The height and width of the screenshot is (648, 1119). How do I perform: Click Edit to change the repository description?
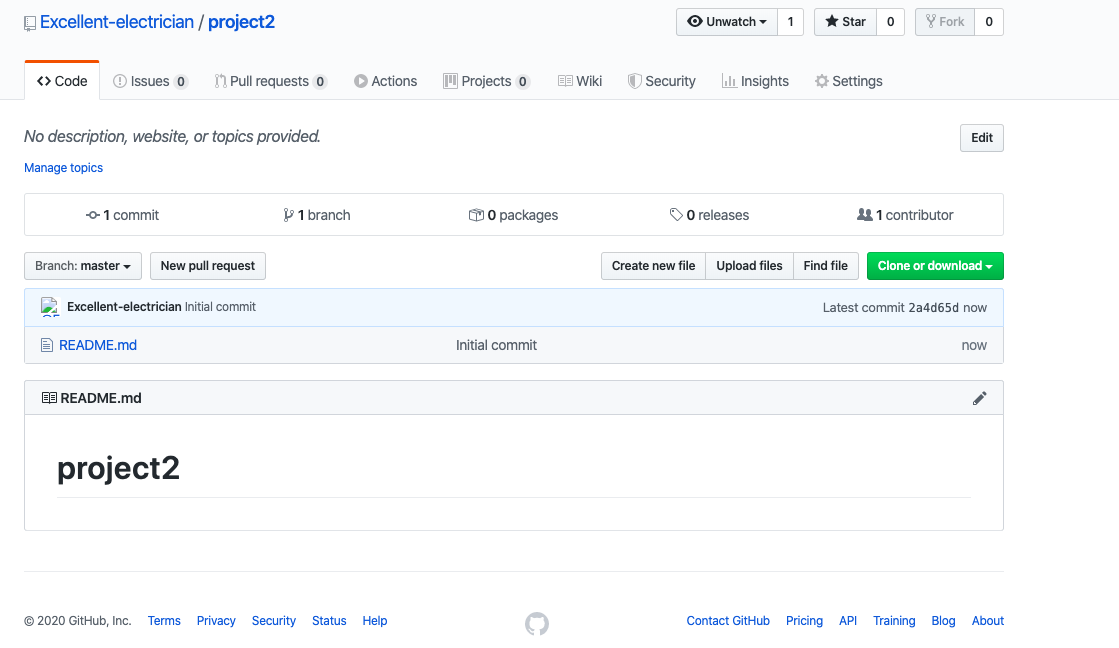click(981, 138)
